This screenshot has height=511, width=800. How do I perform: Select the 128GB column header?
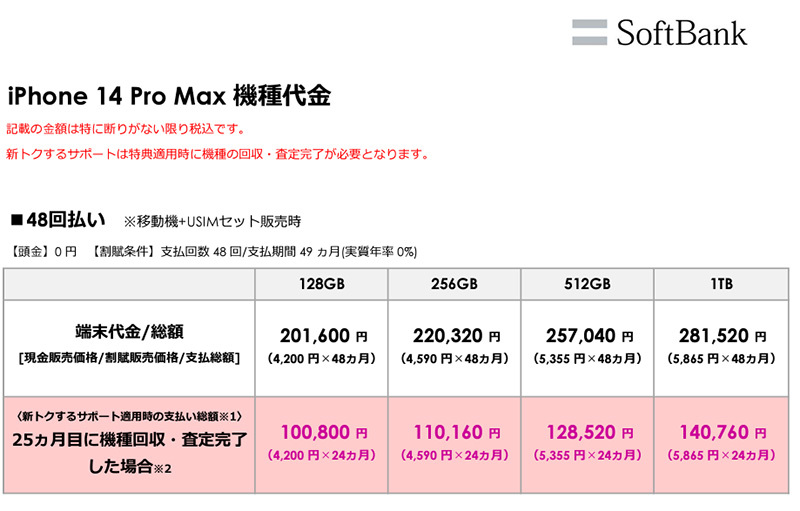click(323, 283)
